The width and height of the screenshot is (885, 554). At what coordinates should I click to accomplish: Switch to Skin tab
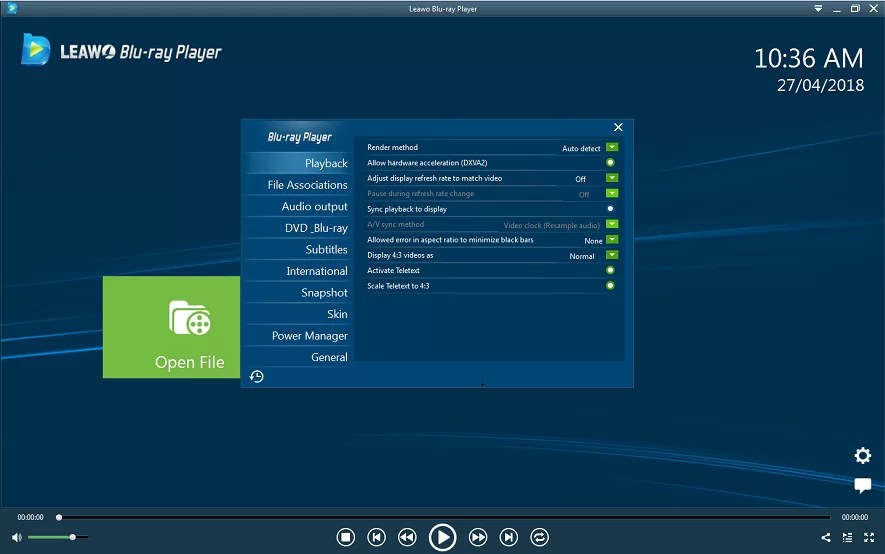click(x=299, y=314)
